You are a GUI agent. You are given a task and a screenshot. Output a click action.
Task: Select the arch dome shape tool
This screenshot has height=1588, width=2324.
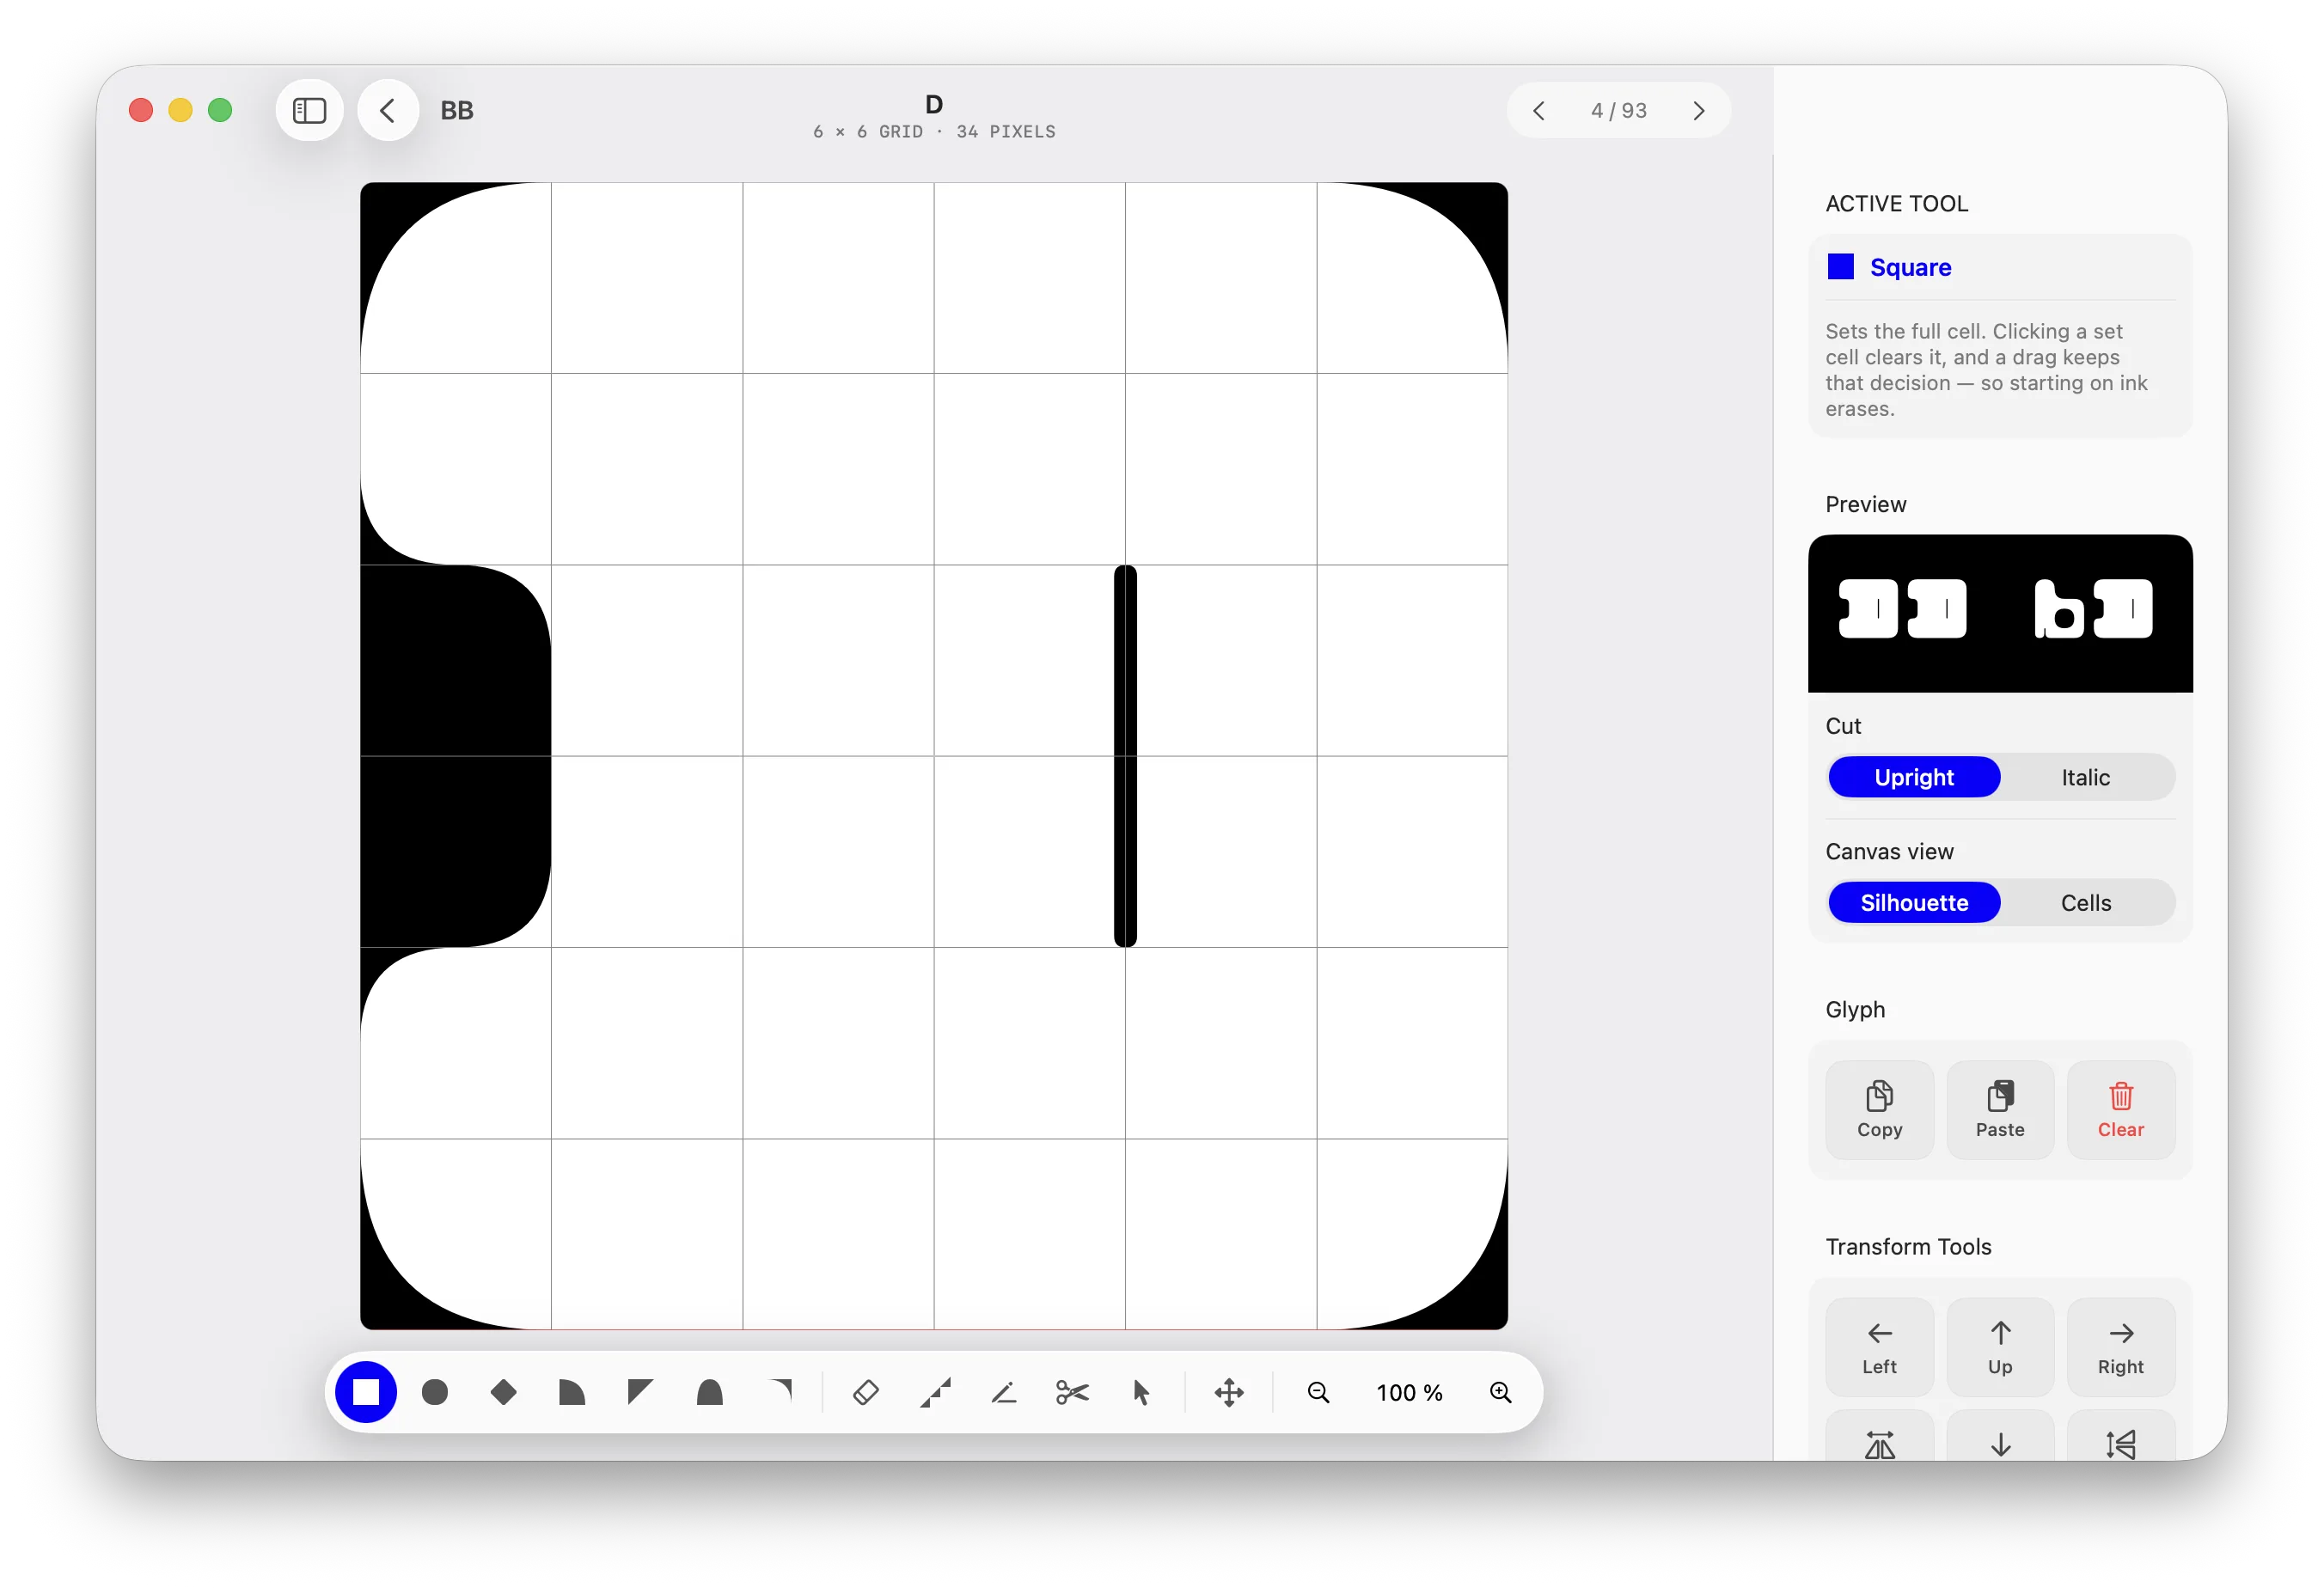tap(710, 1392)
